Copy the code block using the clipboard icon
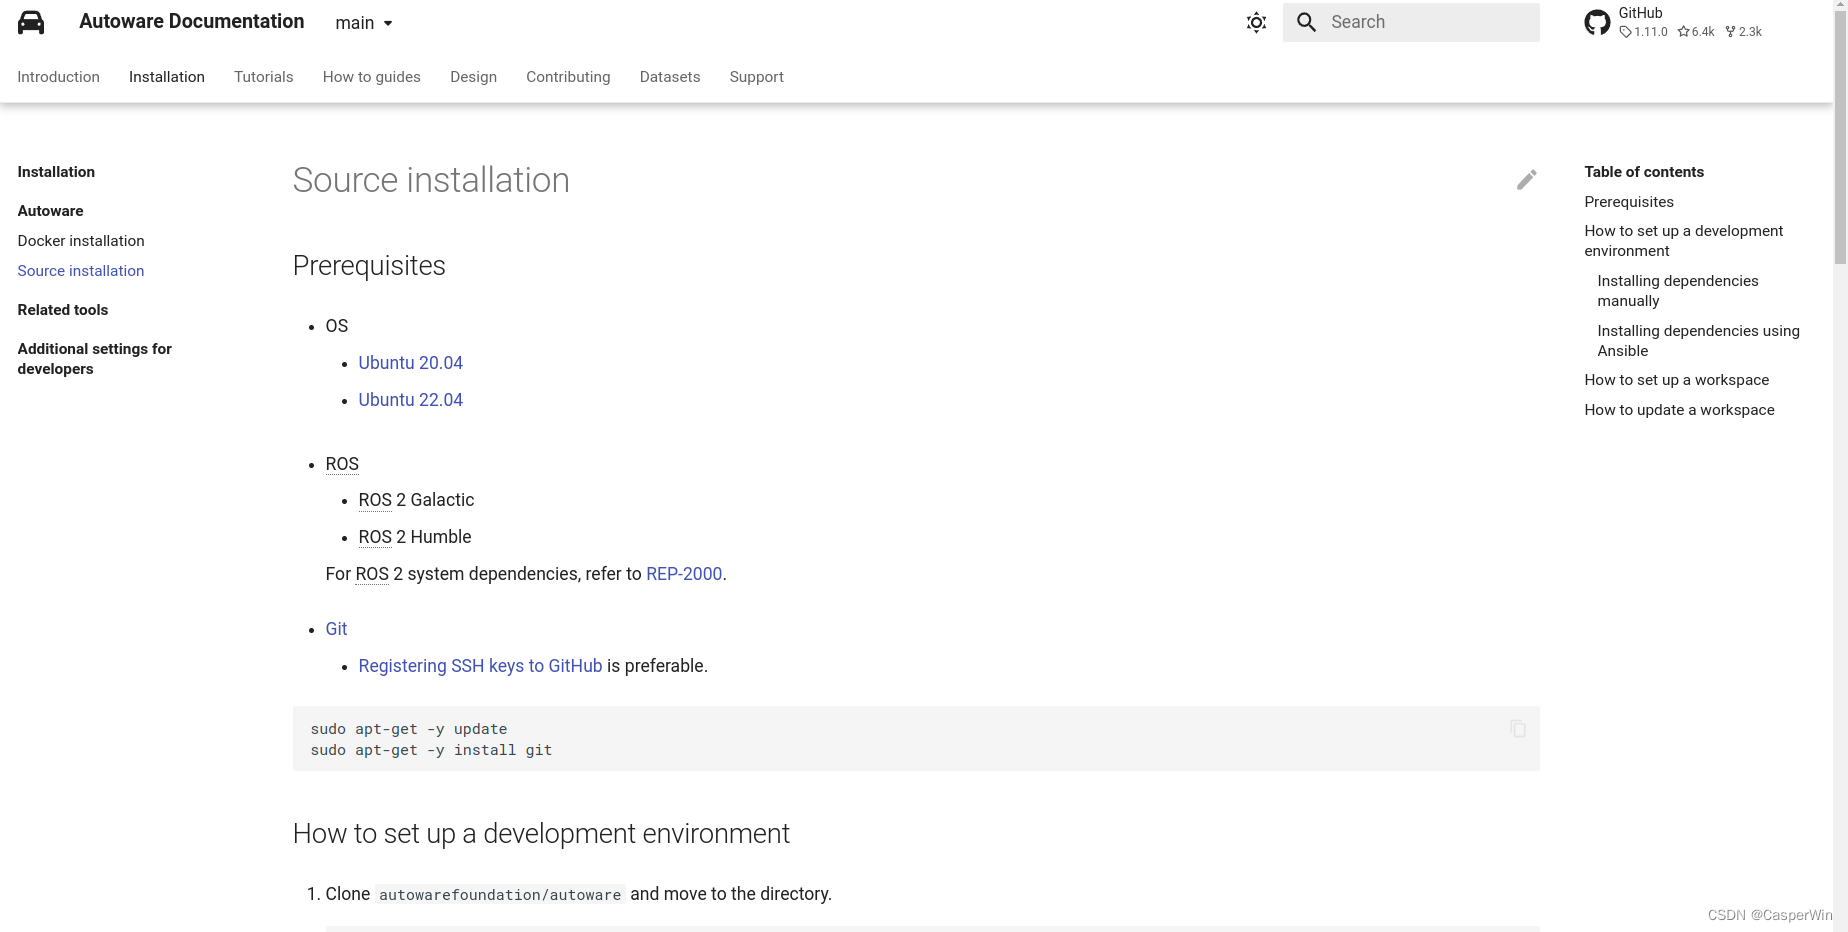Image resolution: width=1848 pixels, height=932 pixels. [x=1518, y=729]
